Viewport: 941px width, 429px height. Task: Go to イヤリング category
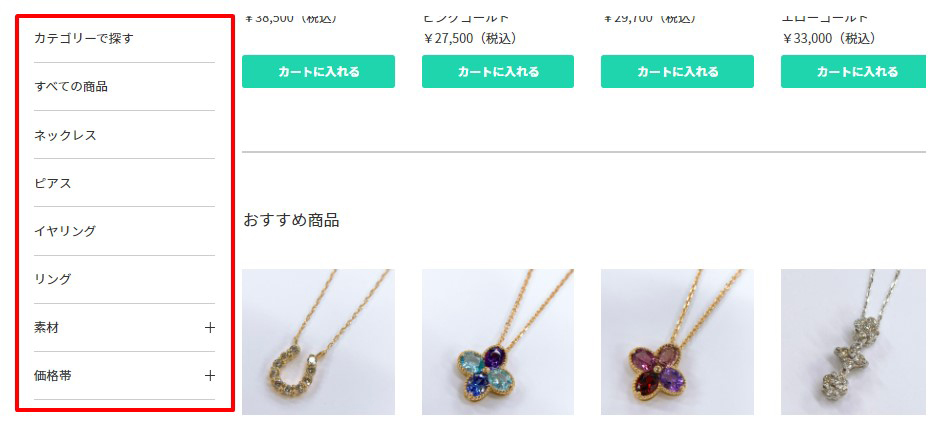(65, 231)
